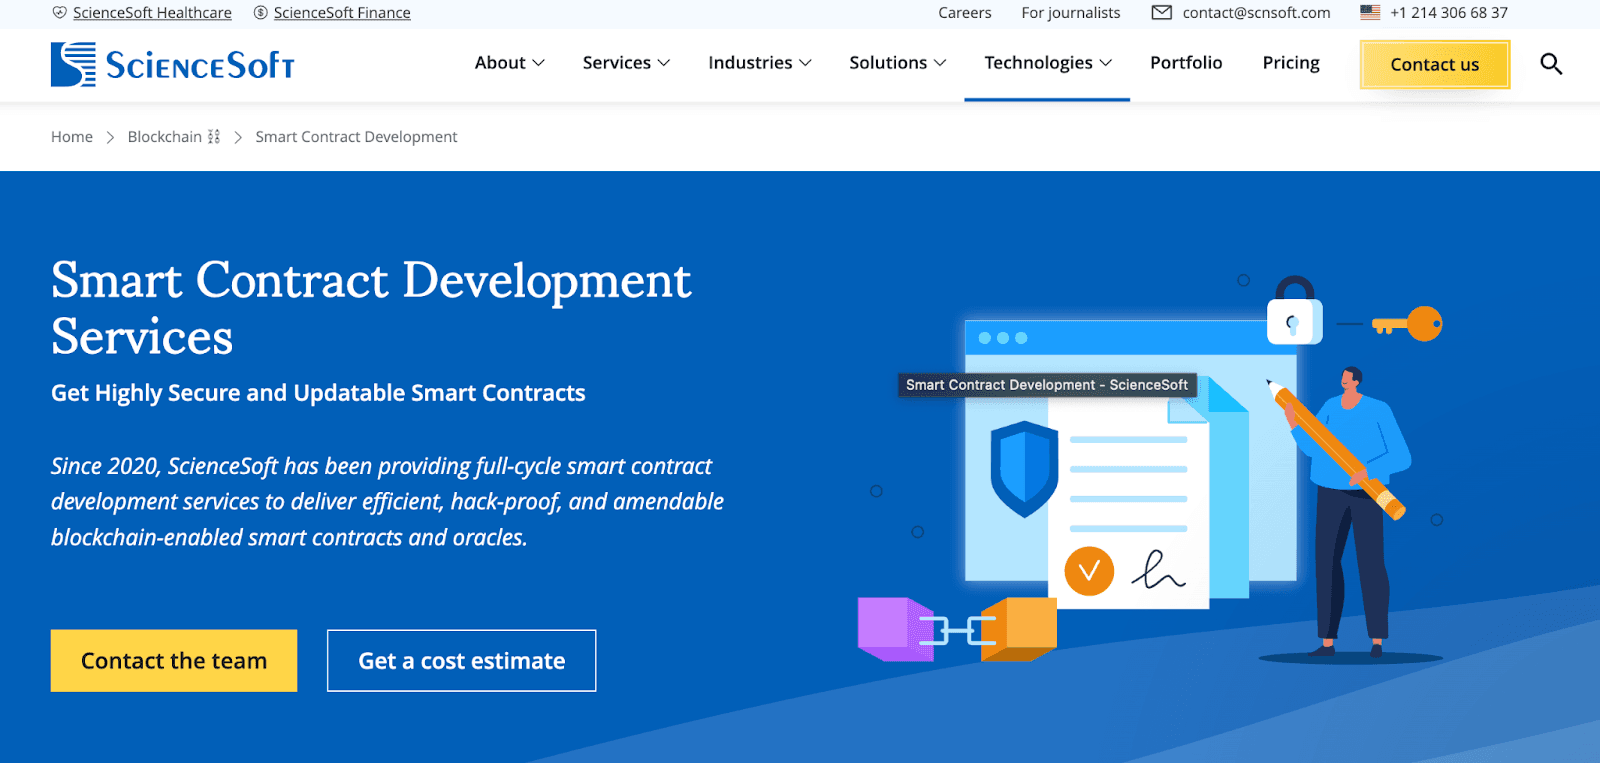Screen dimensions: 1600x763
Task: Click the heart icon beside ScienceSoft Healthcare
Action: pos(60,13)
